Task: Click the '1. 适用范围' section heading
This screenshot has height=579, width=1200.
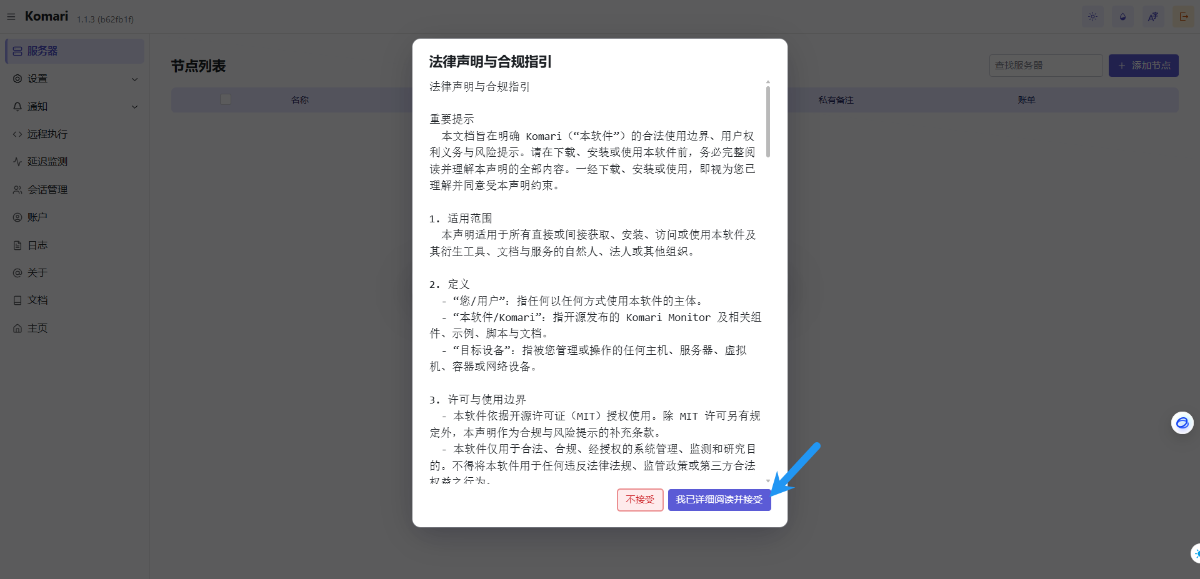Action: [461, 218]
